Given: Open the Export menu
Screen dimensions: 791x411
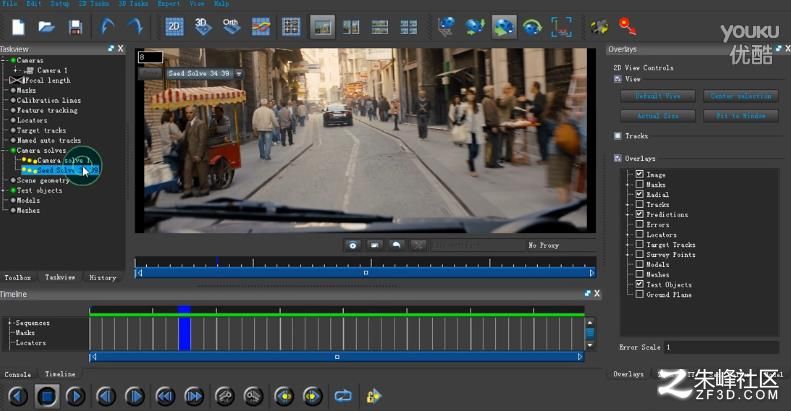Looking at the screenshot, I should click(168, 4).
